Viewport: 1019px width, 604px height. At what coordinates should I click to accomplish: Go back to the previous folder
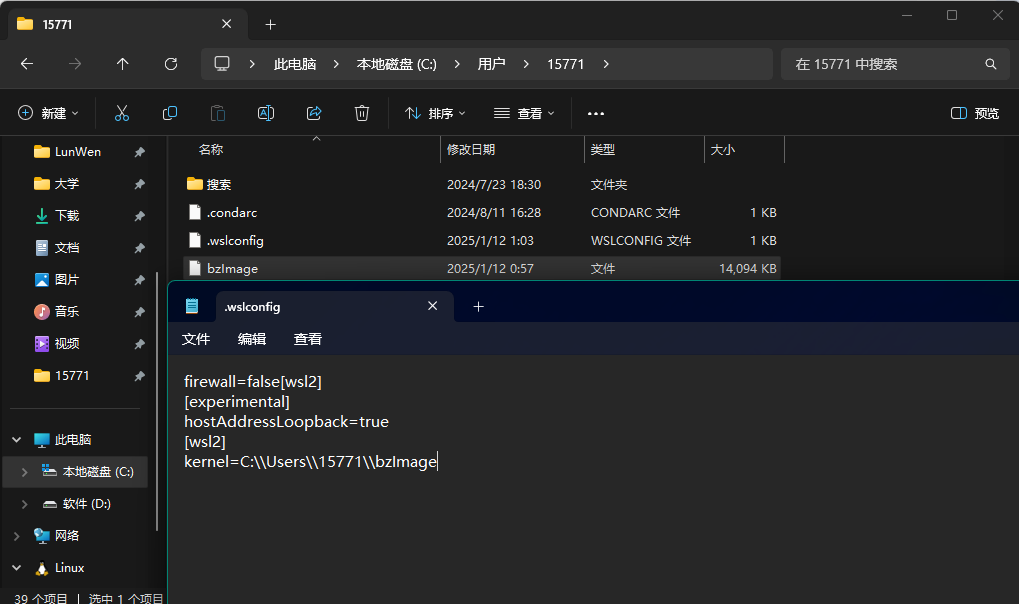[27, 64]
